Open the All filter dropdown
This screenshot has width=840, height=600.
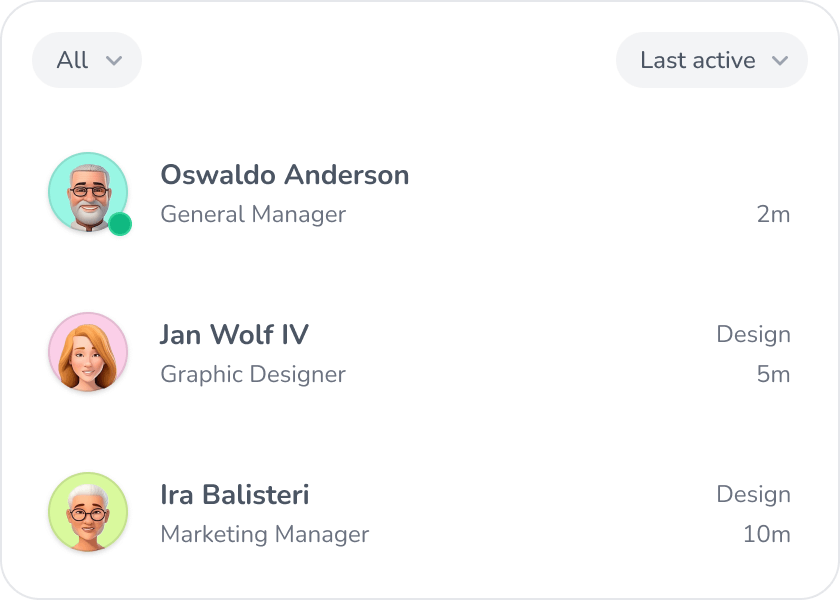click(x=87, y=60)
